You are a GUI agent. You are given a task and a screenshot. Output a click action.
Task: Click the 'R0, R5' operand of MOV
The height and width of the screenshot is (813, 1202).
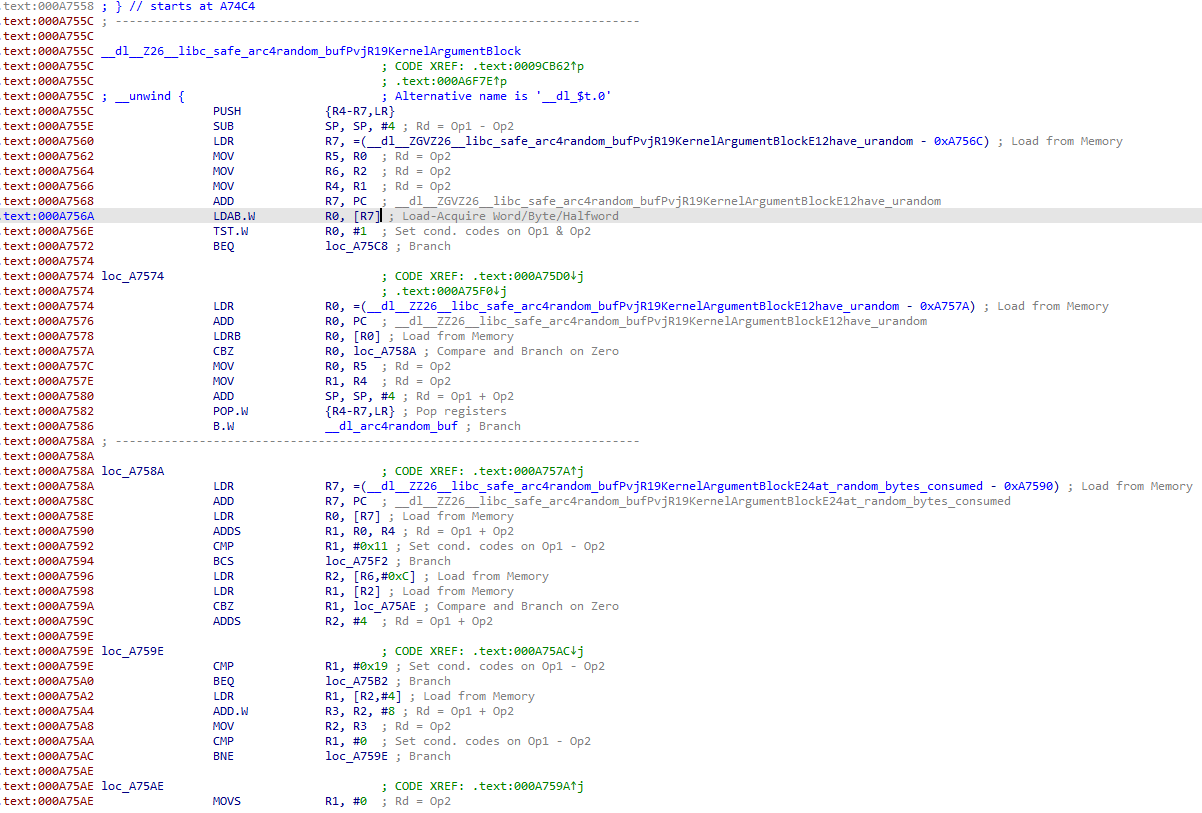[346, 366]
